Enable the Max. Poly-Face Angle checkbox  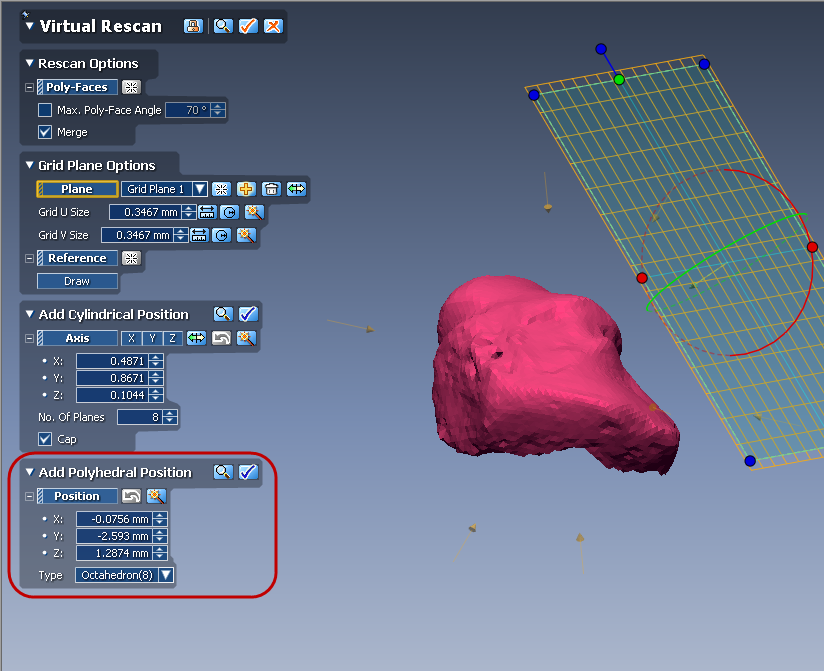coord(45,109)
